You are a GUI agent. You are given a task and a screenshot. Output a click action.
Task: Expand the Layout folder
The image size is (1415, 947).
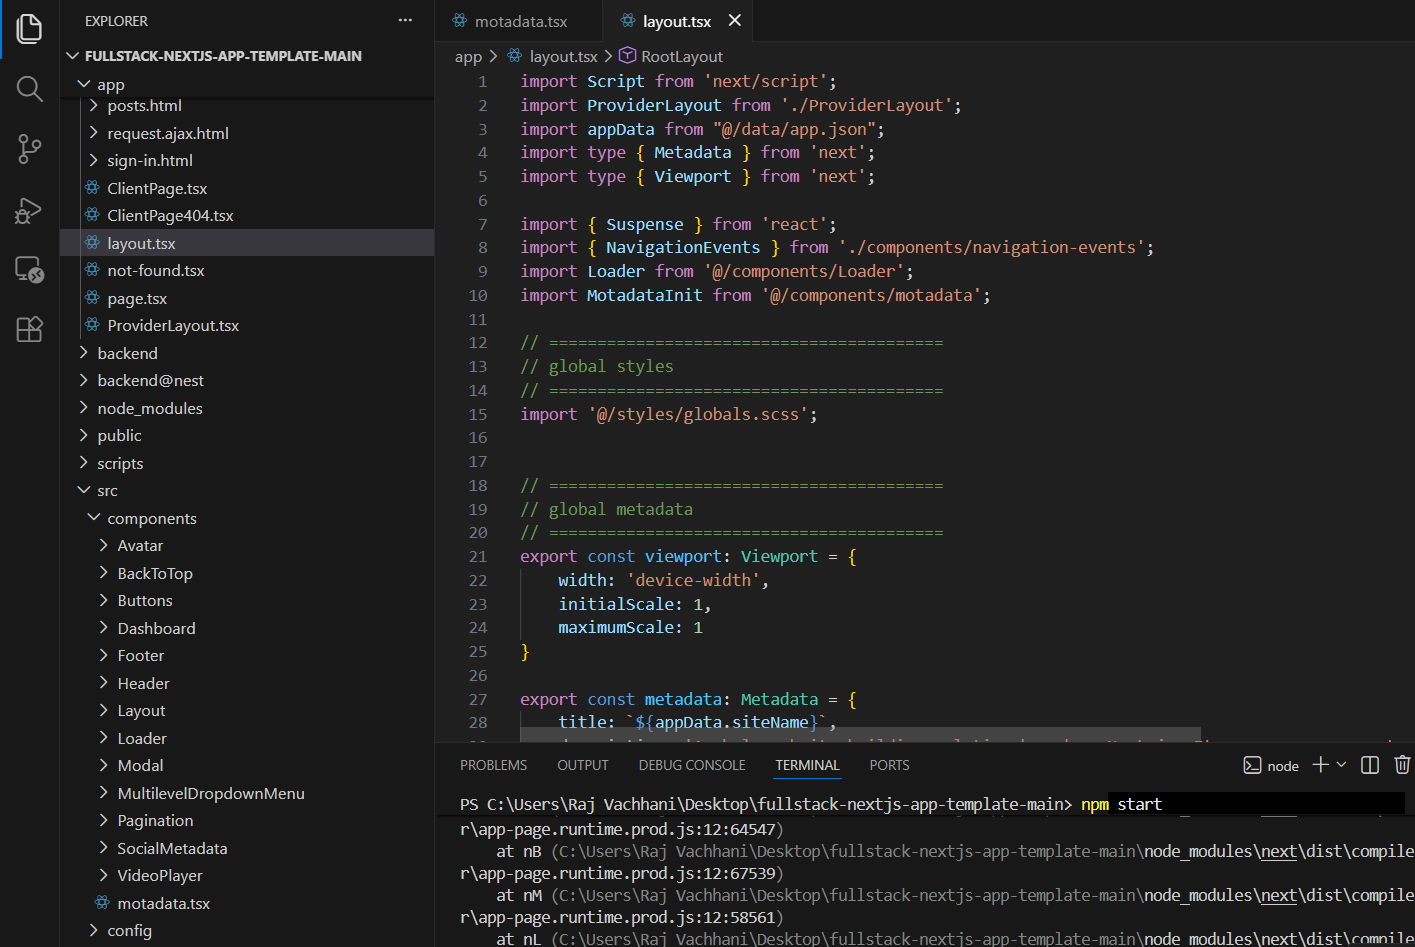pos(104,710)
